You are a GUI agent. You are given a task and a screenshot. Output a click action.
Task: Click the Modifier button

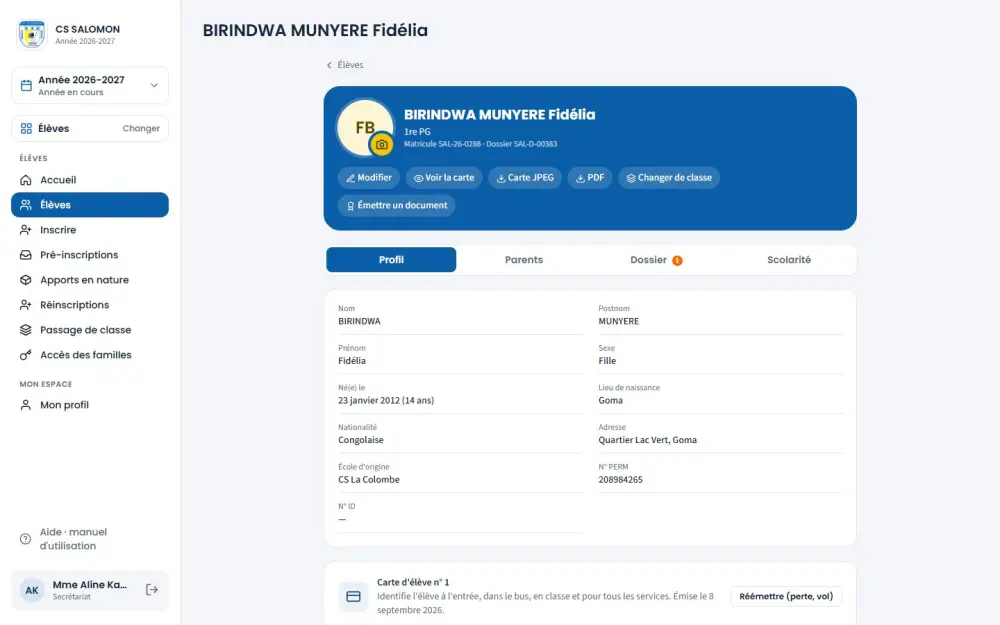tap(369, 178)
